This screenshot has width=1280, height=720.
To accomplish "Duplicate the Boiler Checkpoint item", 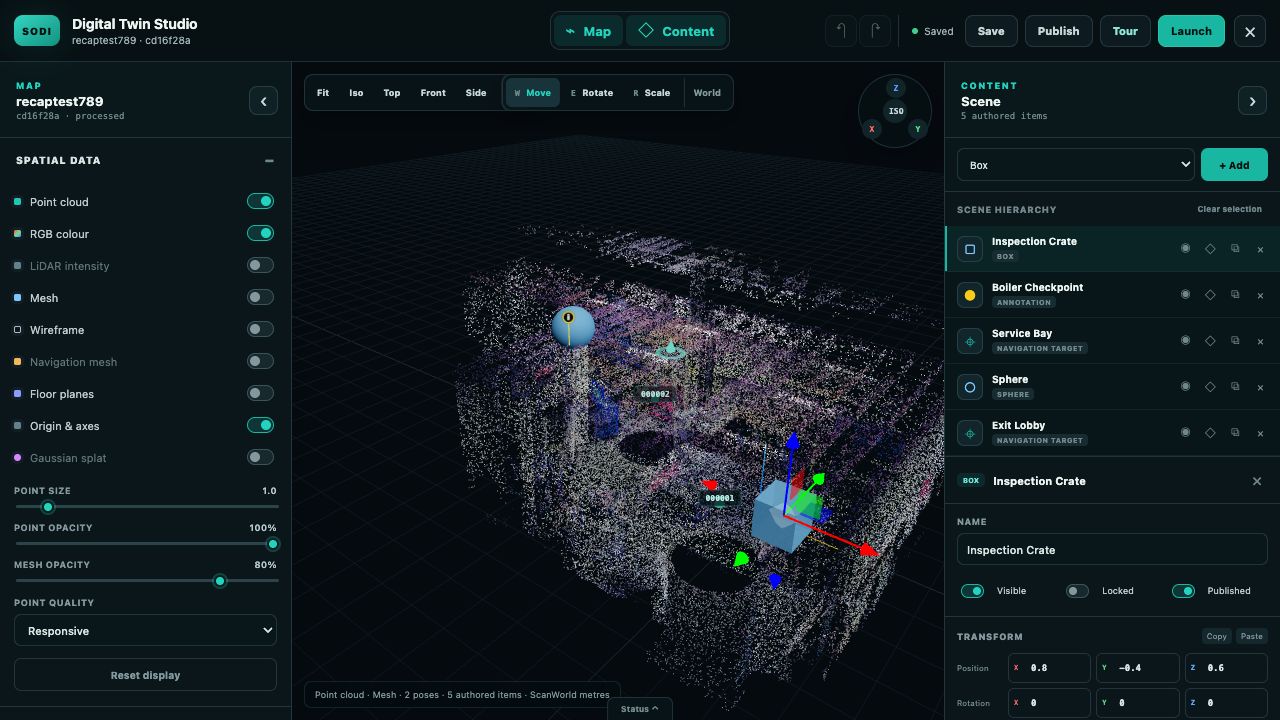I will coord(1235,295).
